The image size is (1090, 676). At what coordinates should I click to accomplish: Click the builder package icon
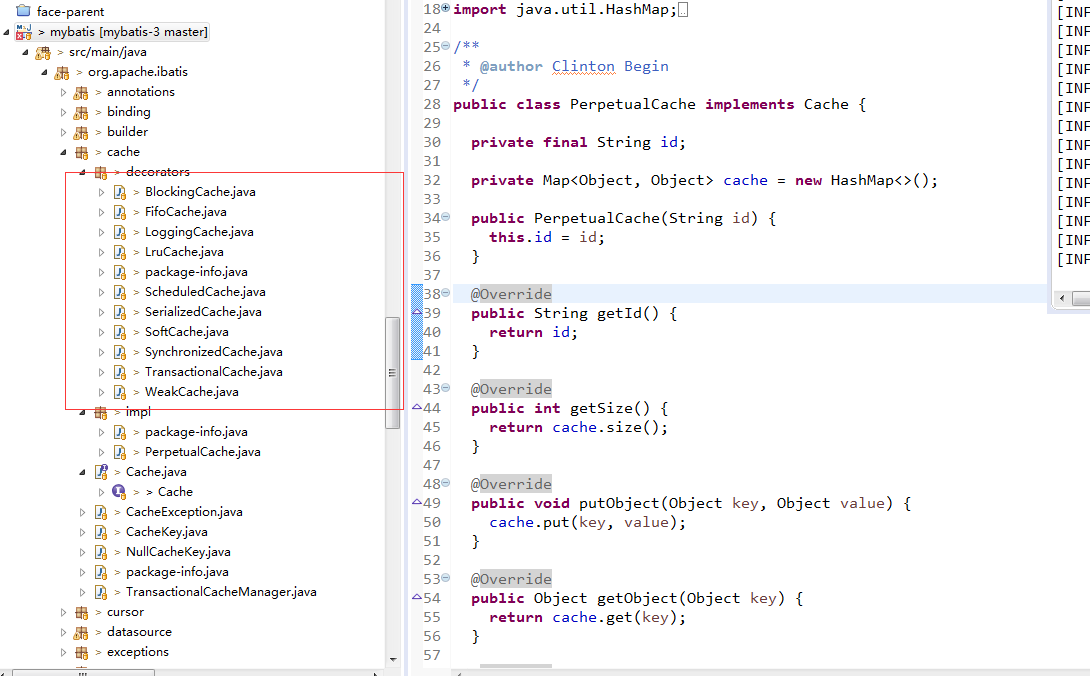point(81,132)
